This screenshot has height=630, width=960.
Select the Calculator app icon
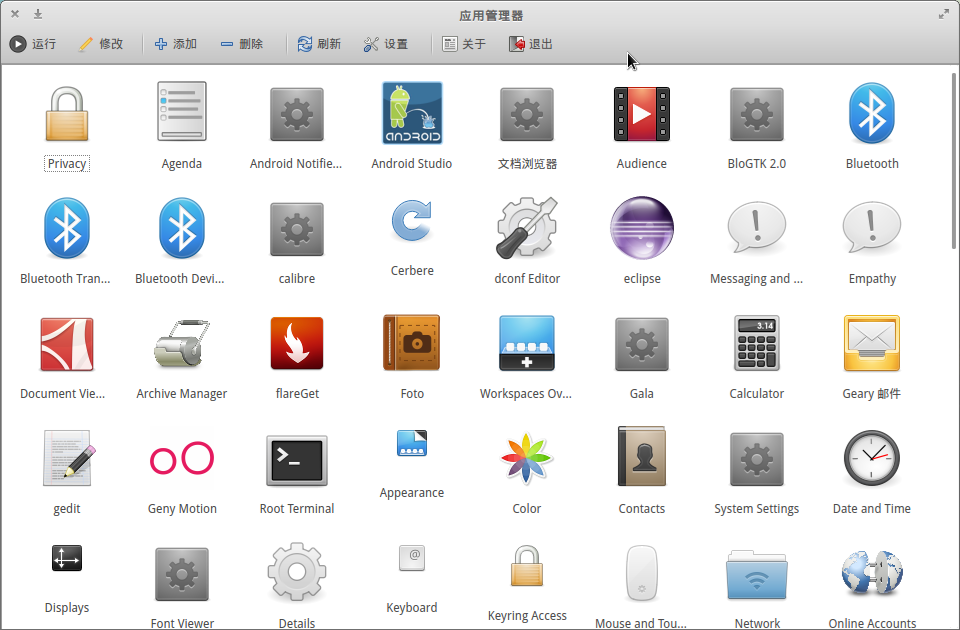click(757, 343)
